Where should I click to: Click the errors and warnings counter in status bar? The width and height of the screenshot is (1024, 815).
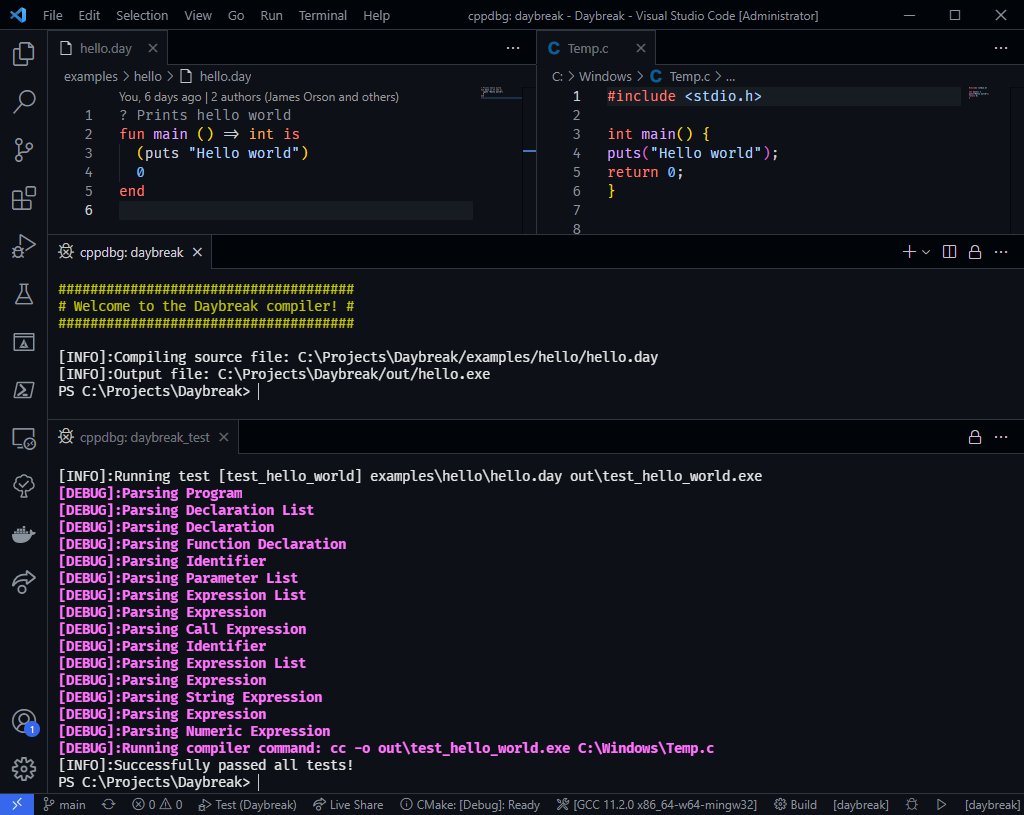click(157, 805)
